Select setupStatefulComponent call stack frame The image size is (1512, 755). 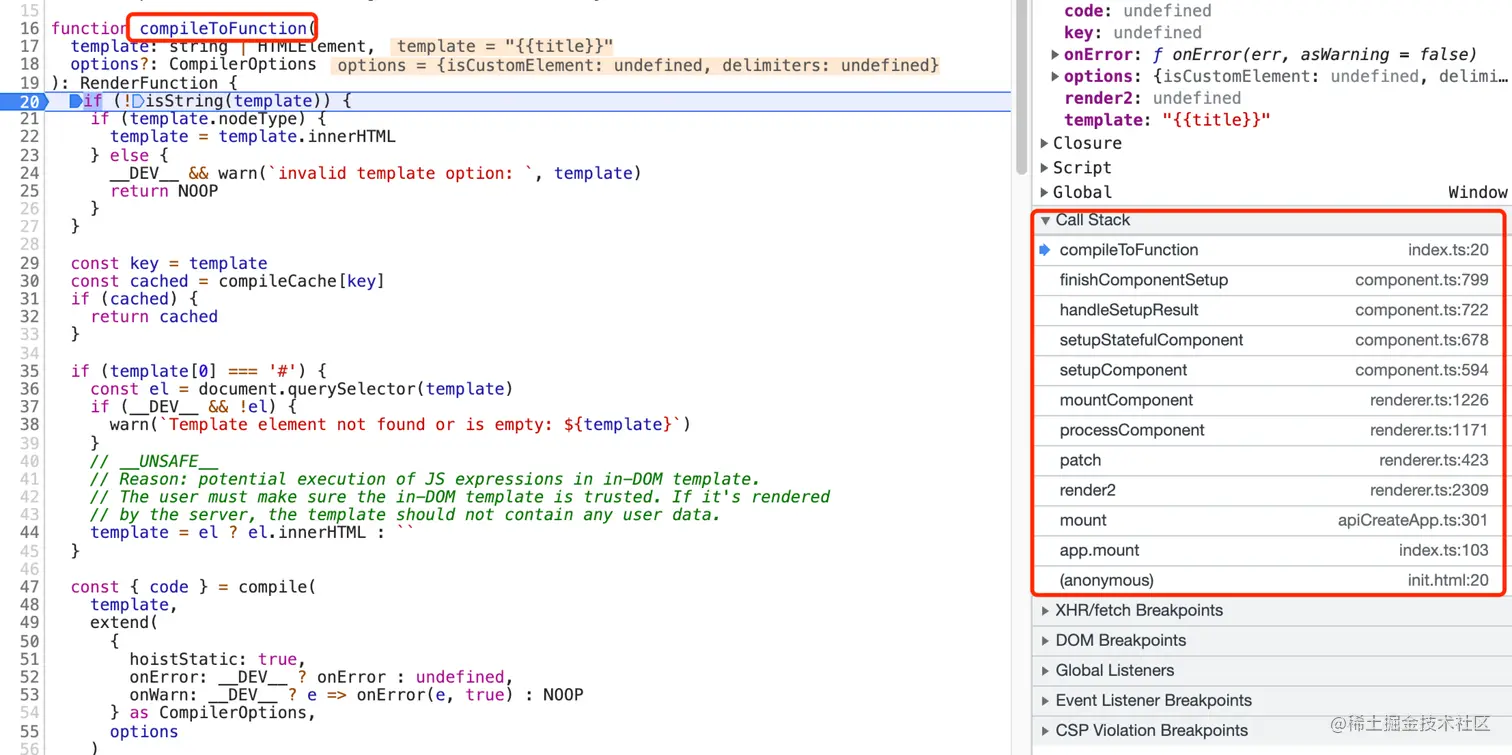pos(1269,340)
